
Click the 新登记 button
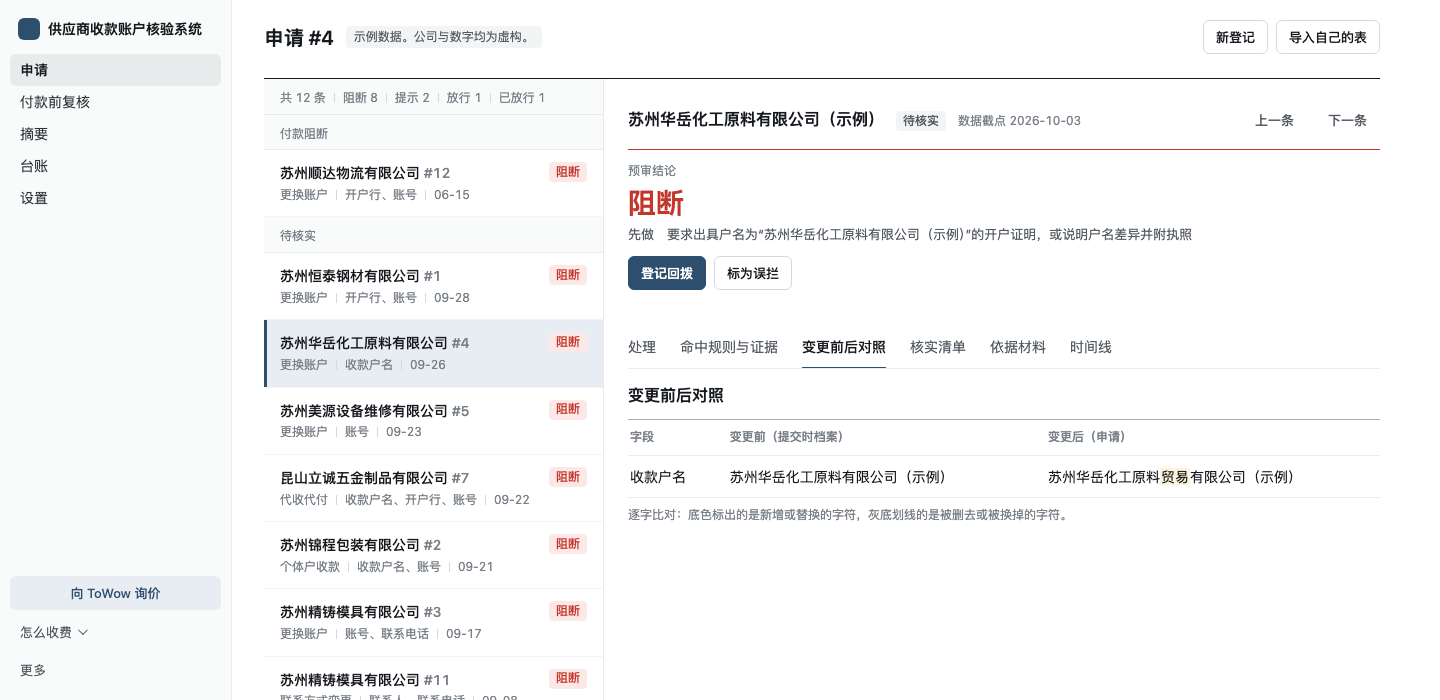click(1235, 37)
